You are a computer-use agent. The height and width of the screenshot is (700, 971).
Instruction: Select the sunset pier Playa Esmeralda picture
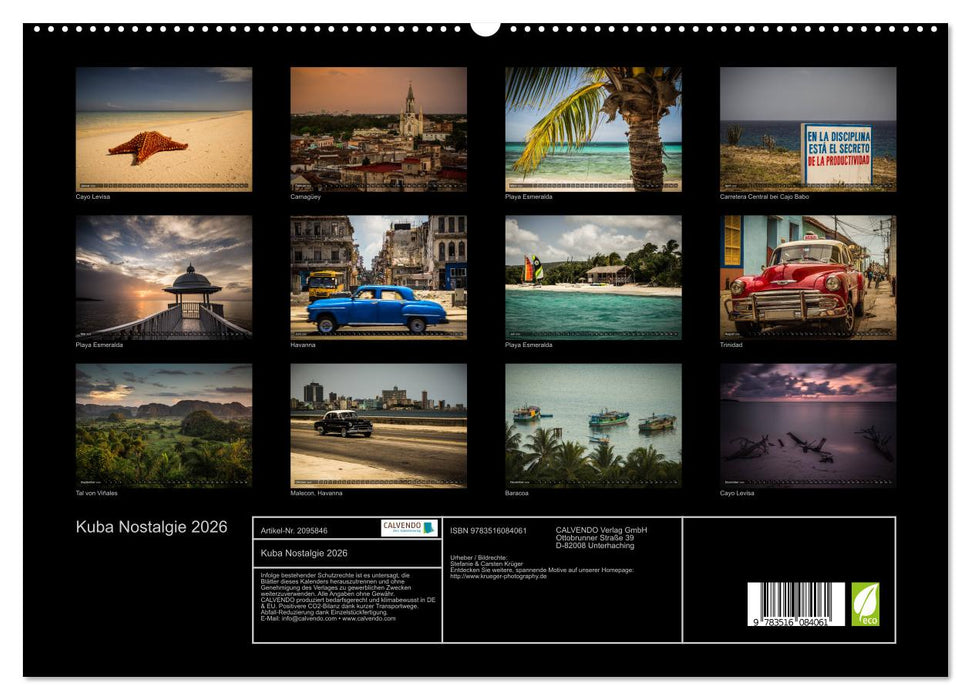161,277
